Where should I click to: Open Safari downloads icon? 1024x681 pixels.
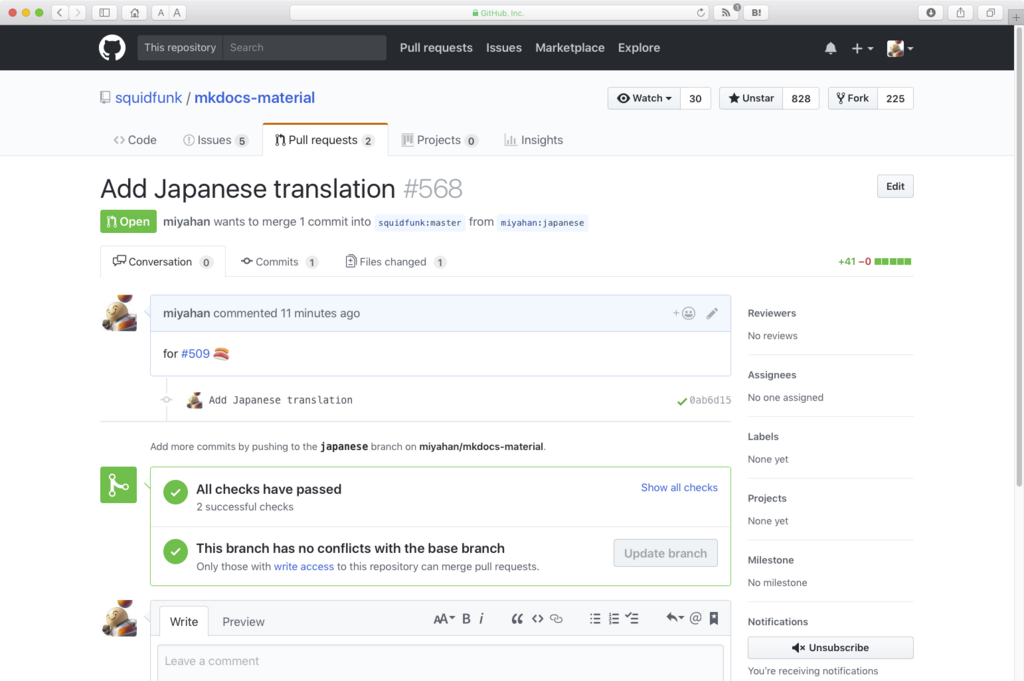(x=931, y=12)
